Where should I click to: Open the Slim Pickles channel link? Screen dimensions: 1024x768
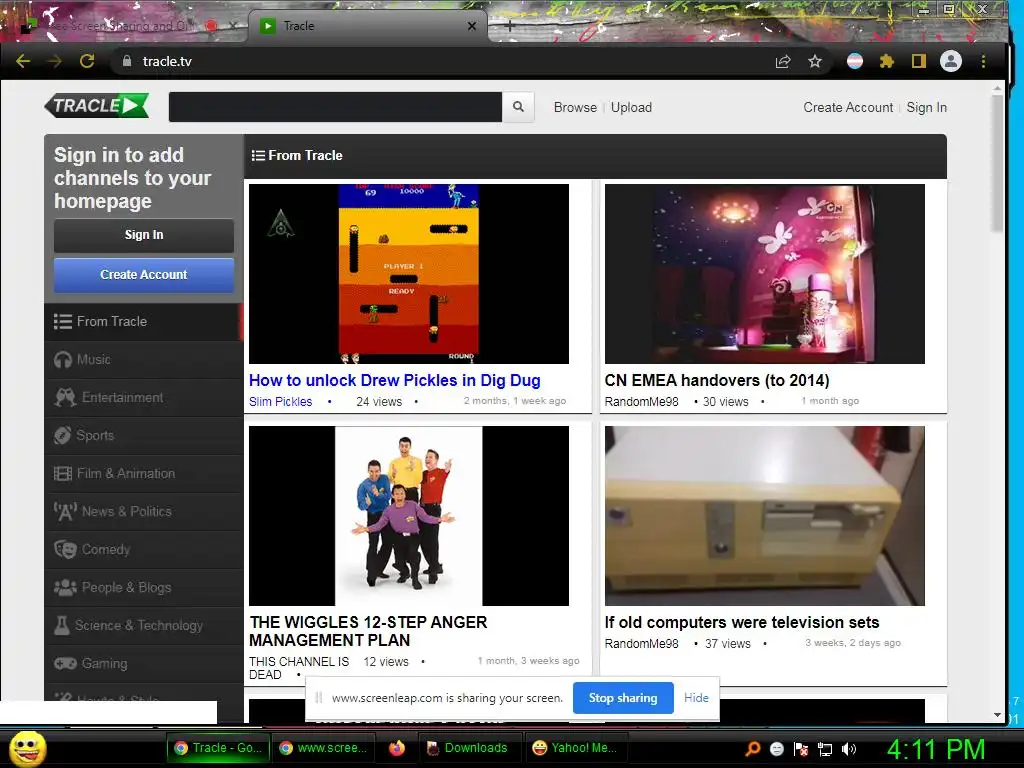pyautogui.click(x=280, y=402)
